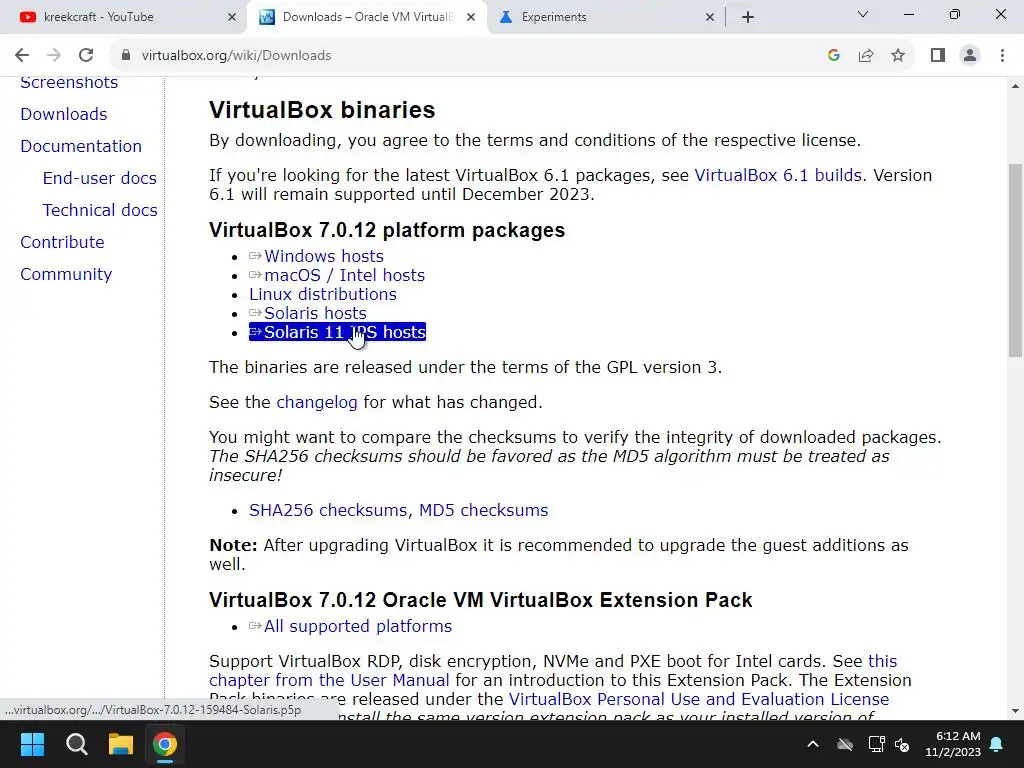
Task: Open SHA256 checksums link
Action: pos(329,510)
